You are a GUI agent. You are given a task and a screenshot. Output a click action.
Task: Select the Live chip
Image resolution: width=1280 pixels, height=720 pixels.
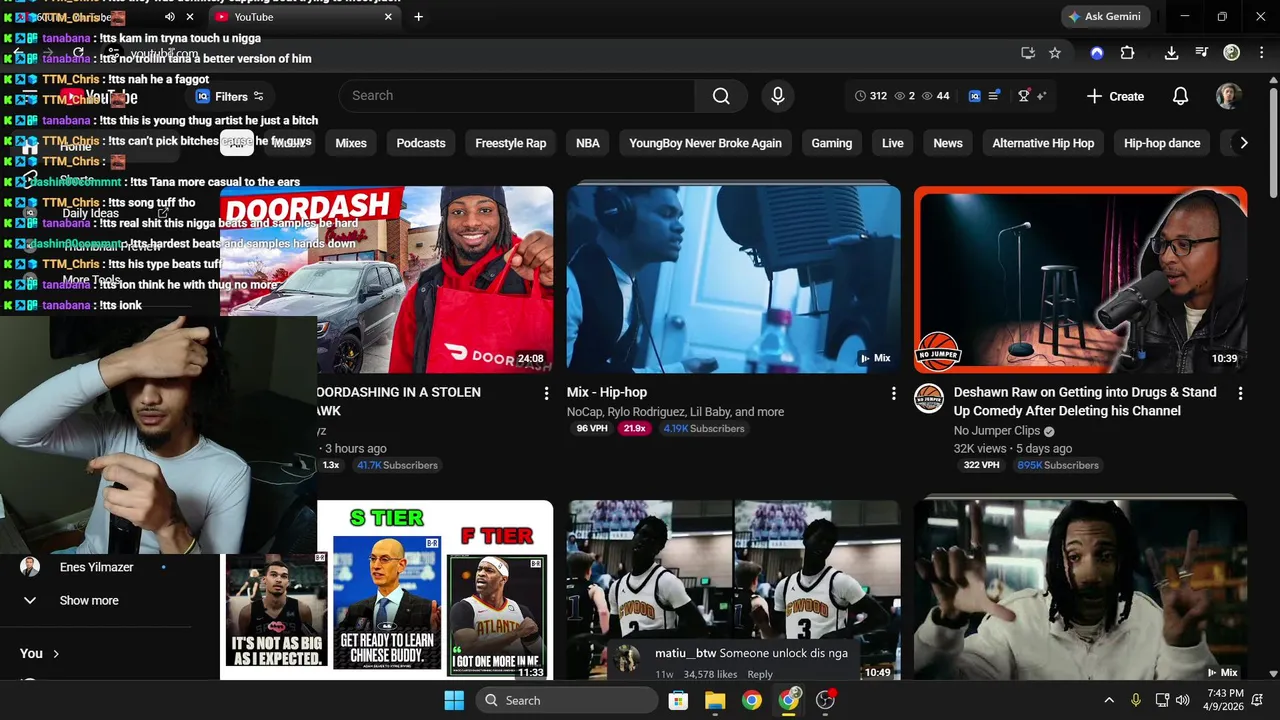coord(893,143)
